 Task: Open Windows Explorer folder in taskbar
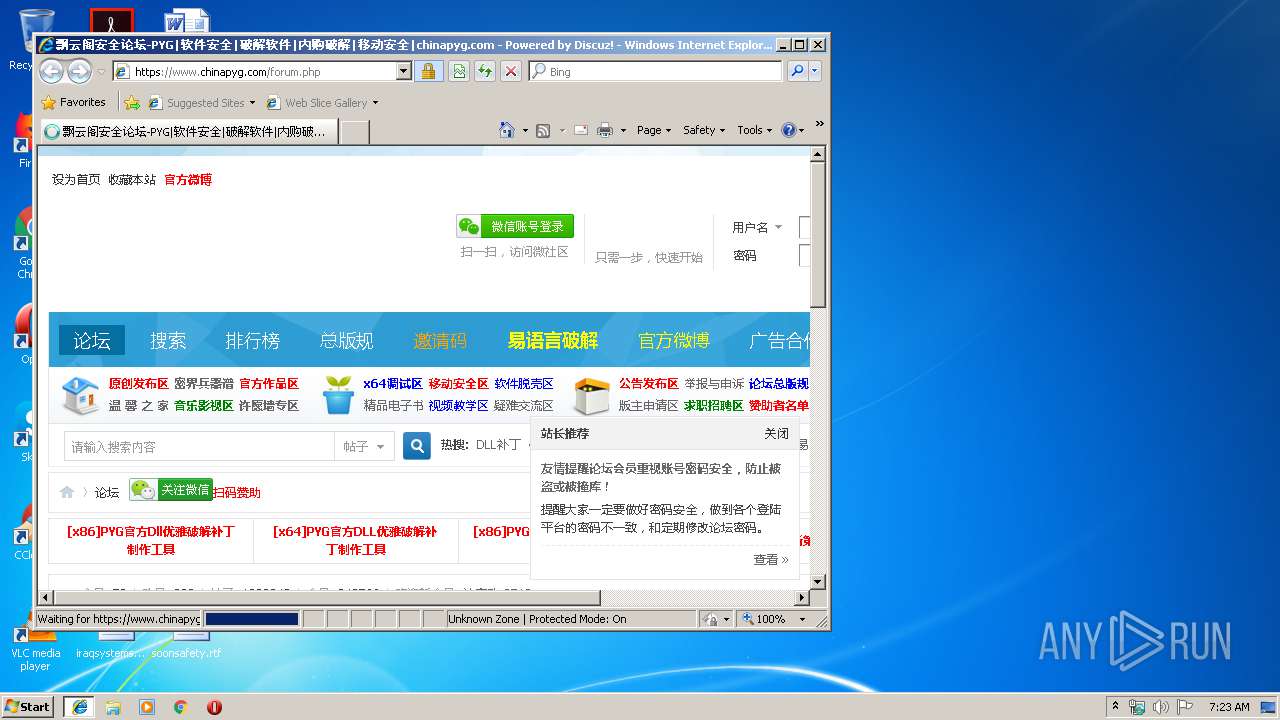click(113, 707)
